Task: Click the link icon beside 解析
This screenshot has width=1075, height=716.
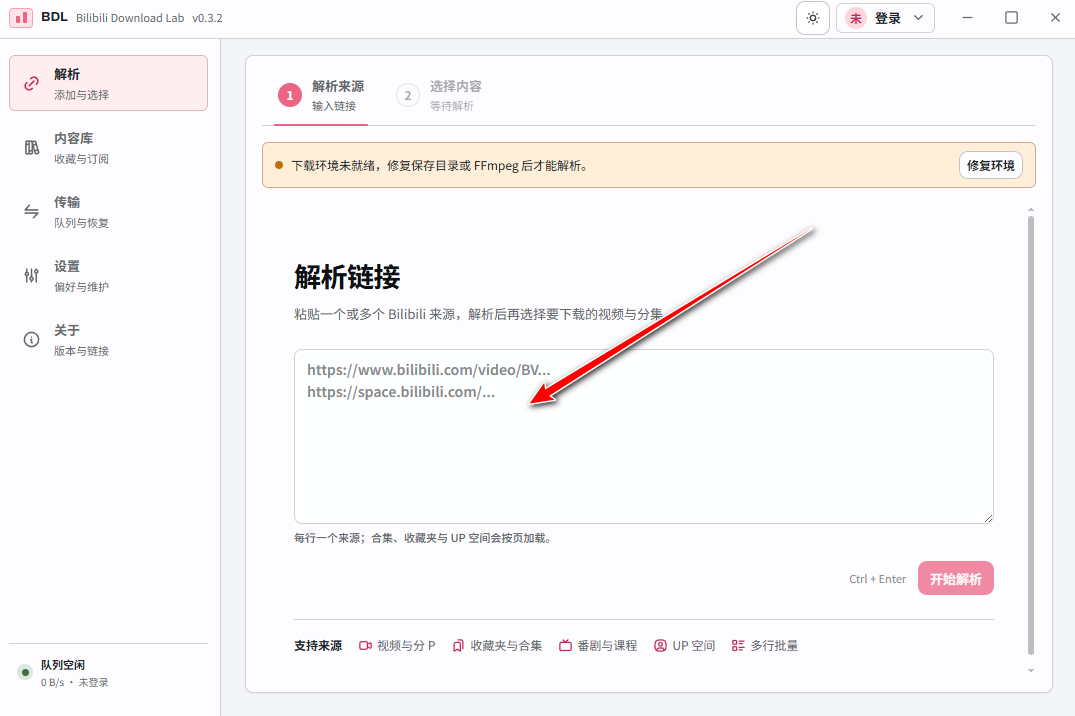Action: 32,84
